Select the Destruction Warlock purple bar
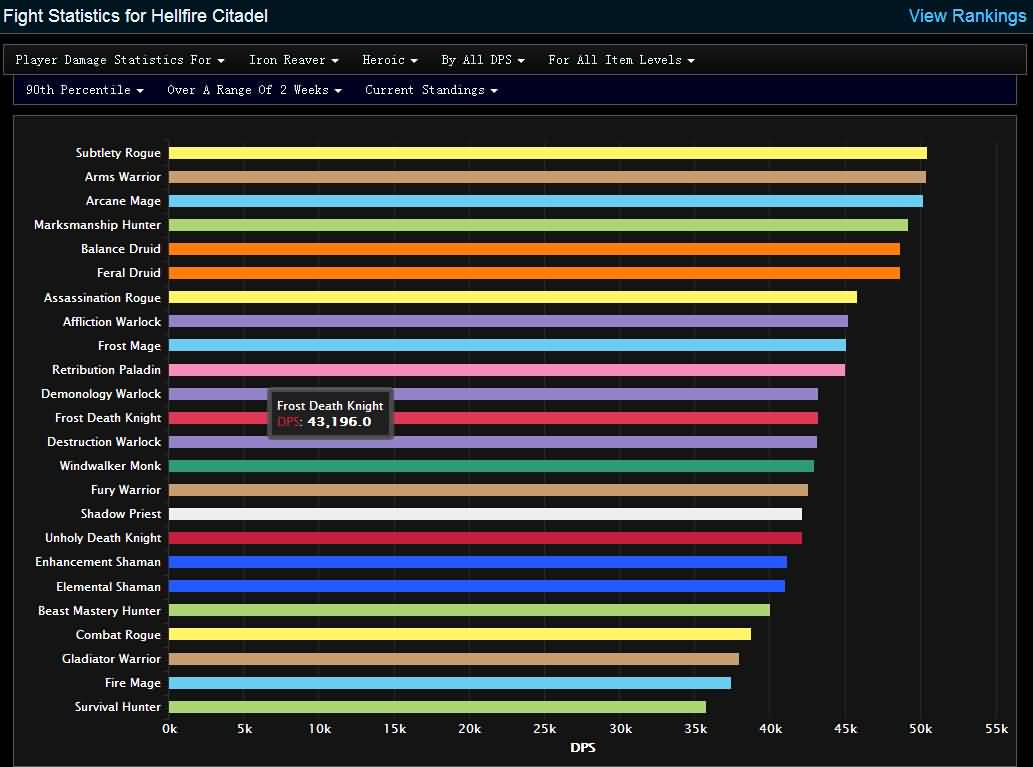 493,441
